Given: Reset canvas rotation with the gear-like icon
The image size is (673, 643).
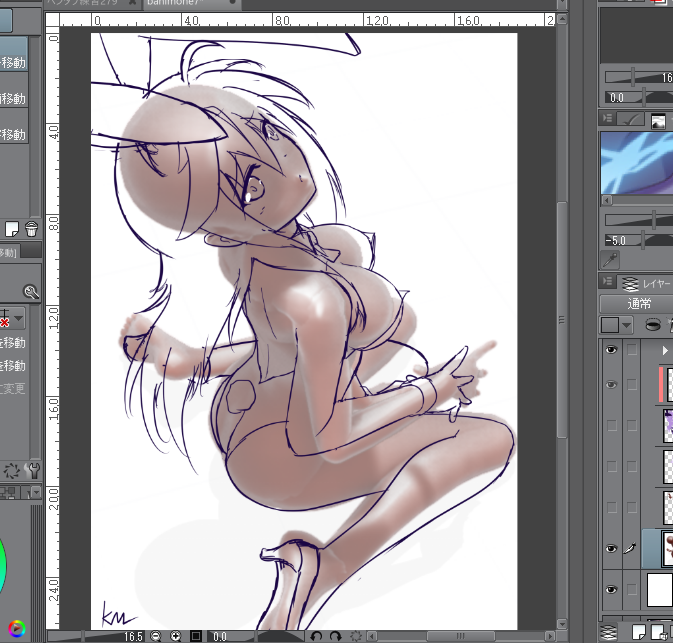Looking at the screenshot, I should 356,636.
